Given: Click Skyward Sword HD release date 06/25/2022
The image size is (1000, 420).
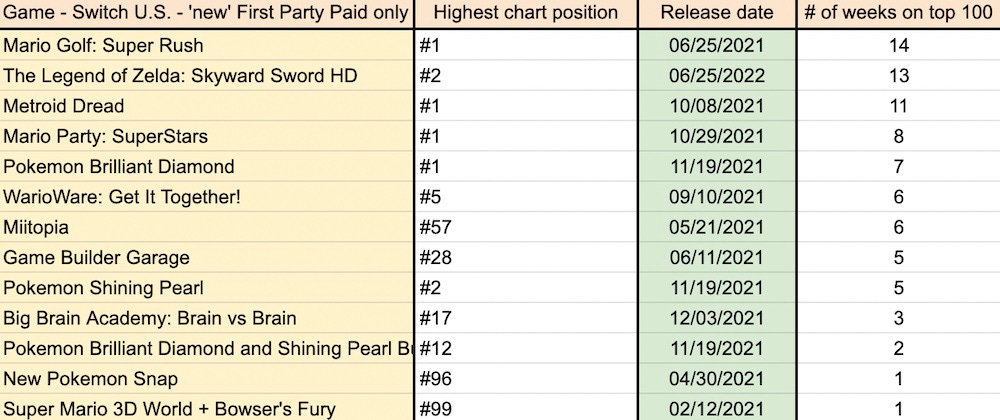Looking at the screenshot, I should click(x=717, y=76).
